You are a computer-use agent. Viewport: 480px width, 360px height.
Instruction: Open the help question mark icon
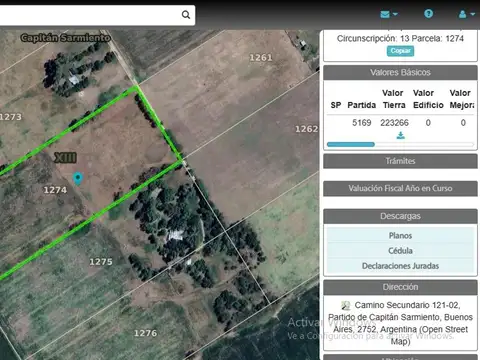point(428,14)
